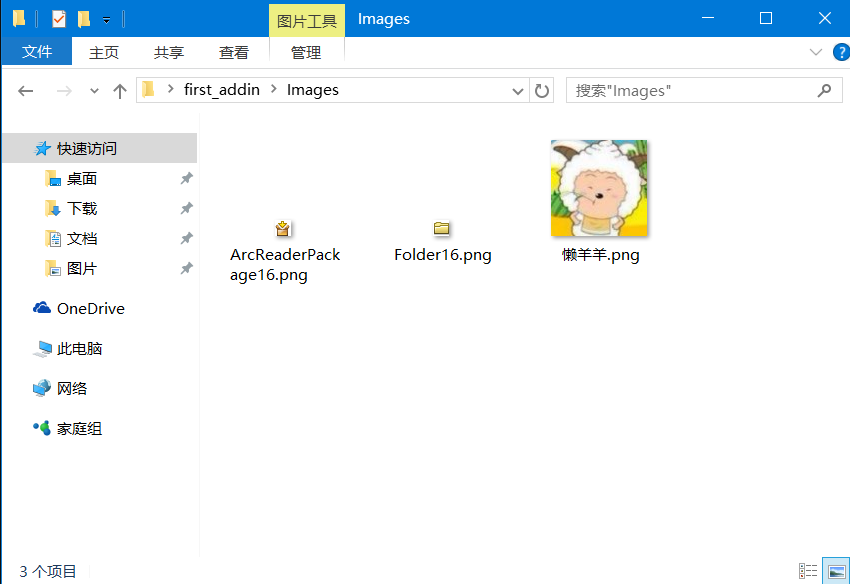Viewport: 850px width, 584px height.
Task: Select the Folder16.png file icon
Action: pyautogui.click(x=441, y=228)
